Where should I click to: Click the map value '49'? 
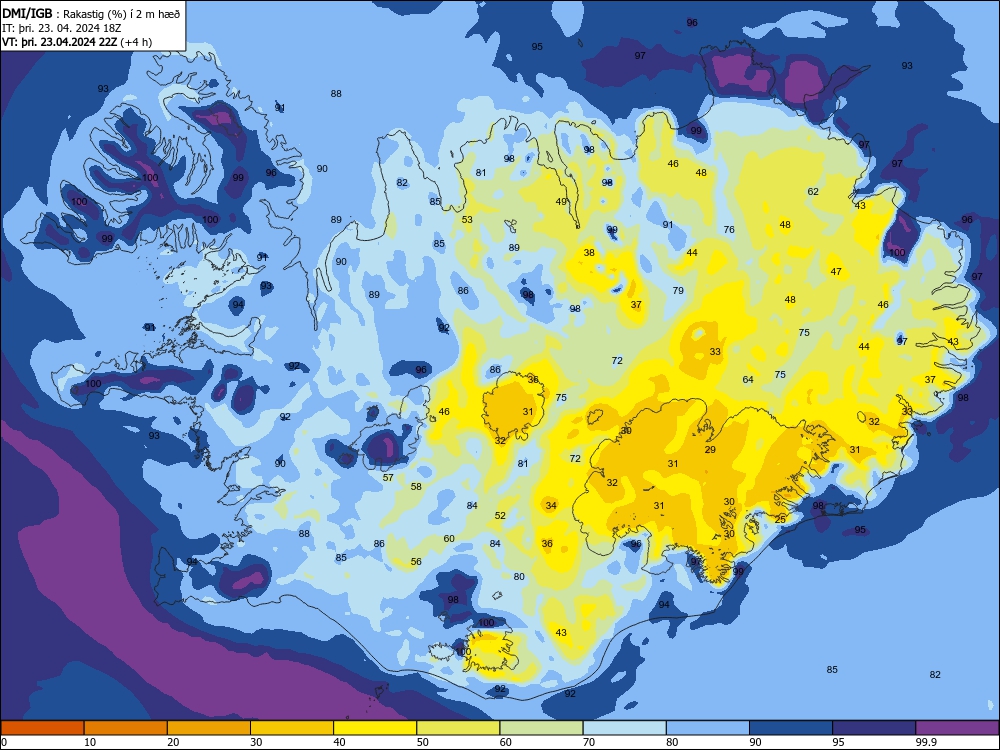point(561,202)
